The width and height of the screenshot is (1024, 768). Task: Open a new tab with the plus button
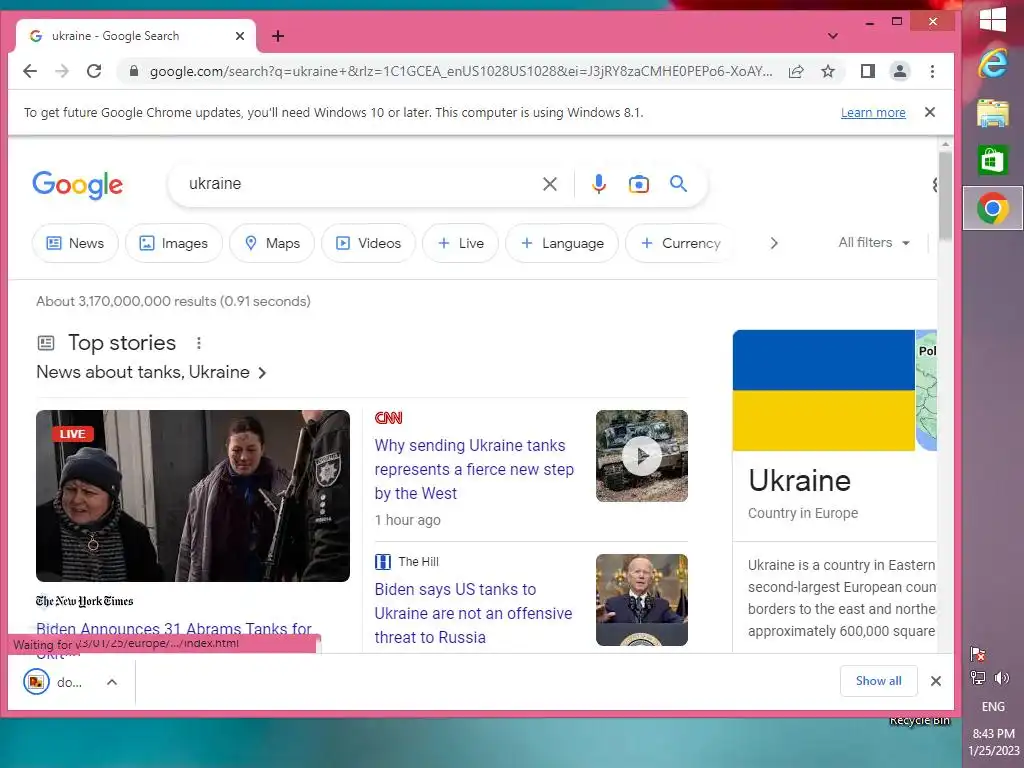[278, 36]
